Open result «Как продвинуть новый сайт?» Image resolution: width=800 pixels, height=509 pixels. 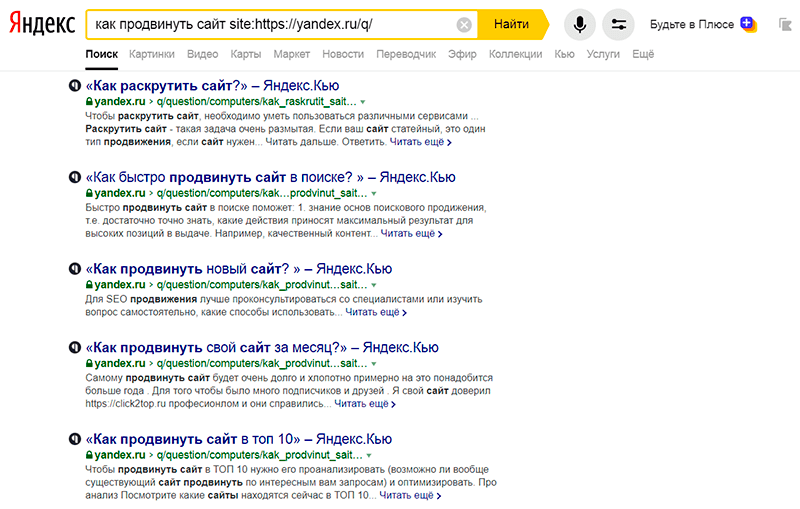click(239, 268)
